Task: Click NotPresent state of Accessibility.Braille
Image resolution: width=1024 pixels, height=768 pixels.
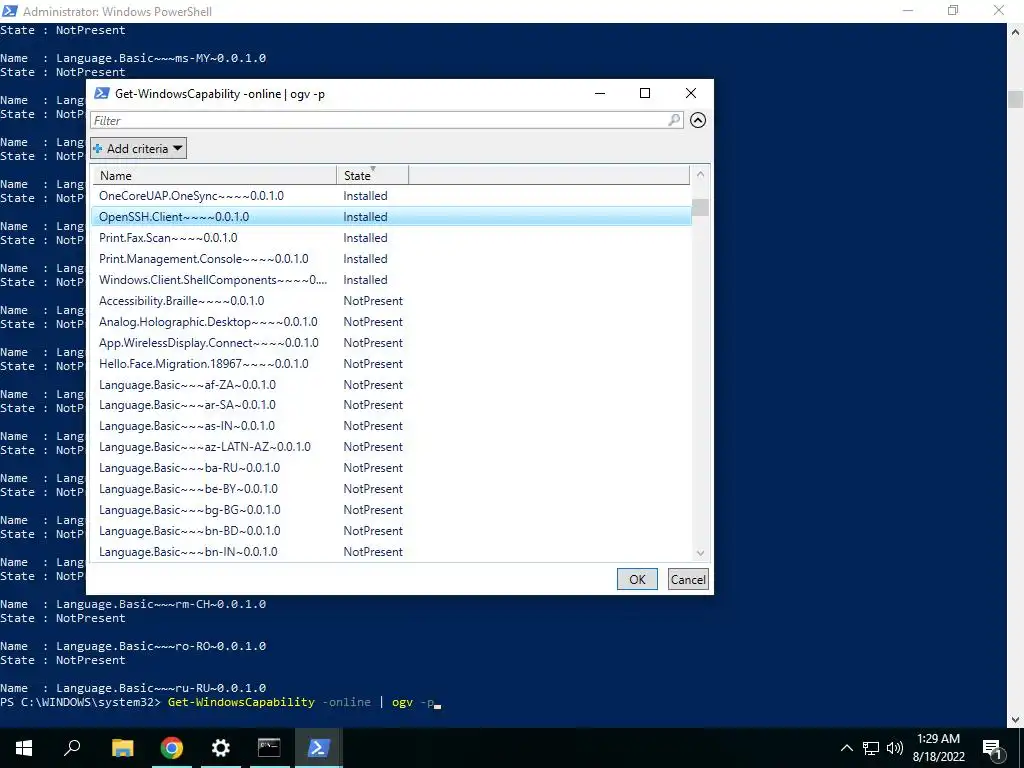Action: click(373, 301)
